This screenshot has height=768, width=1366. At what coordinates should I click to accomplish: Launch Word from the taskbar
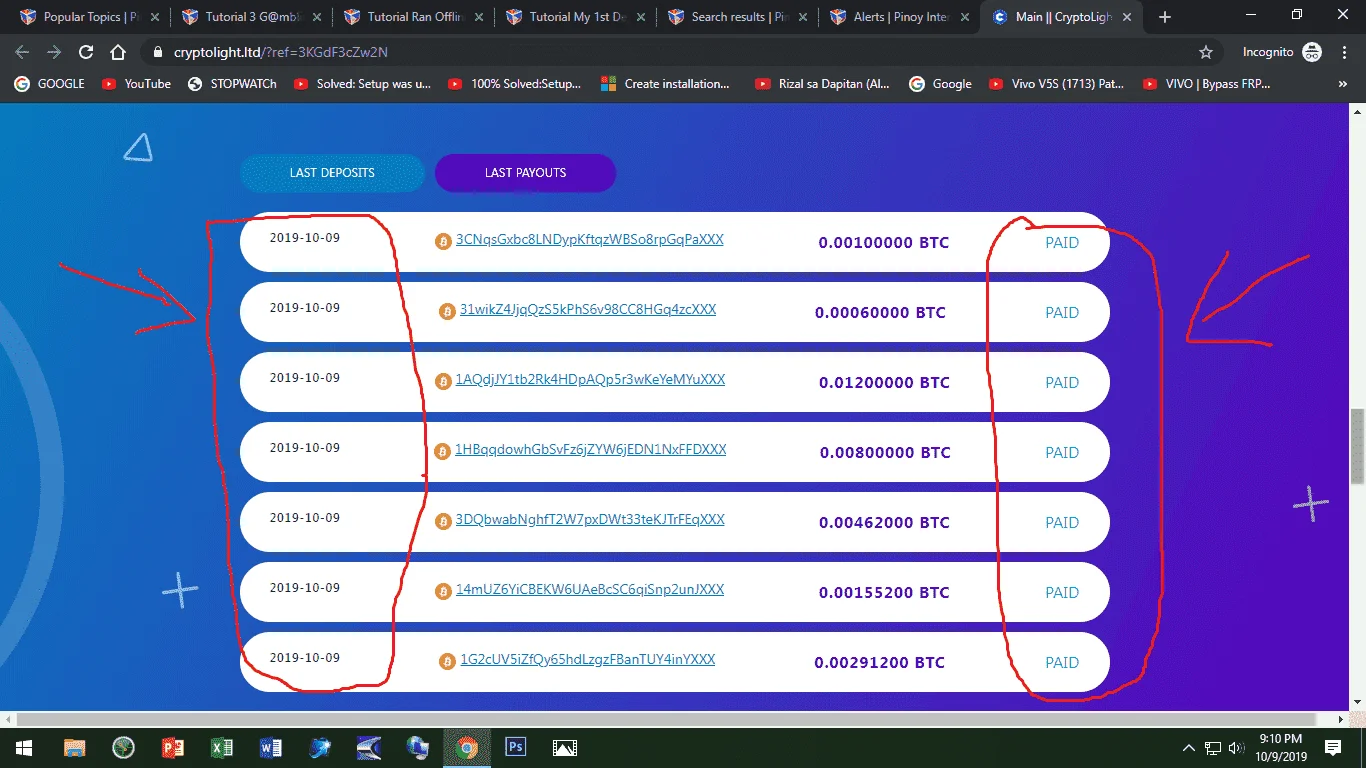click(270, 747)
